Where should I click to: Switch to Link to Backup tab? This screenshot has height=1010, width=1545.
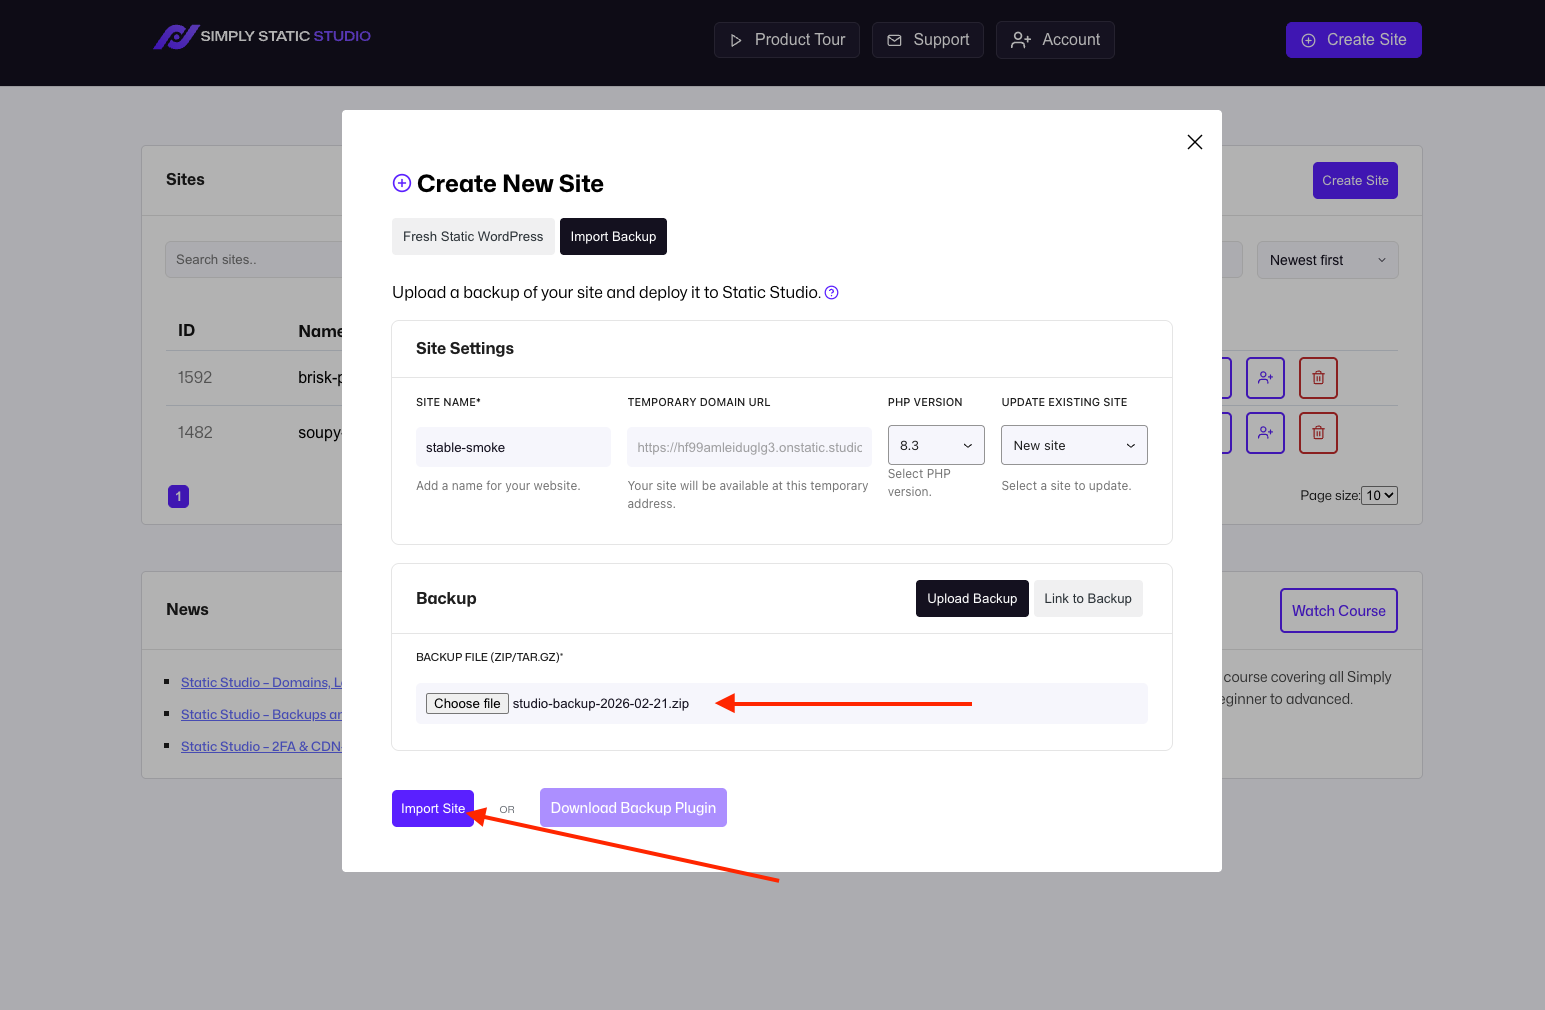(x=1088, y=598)
